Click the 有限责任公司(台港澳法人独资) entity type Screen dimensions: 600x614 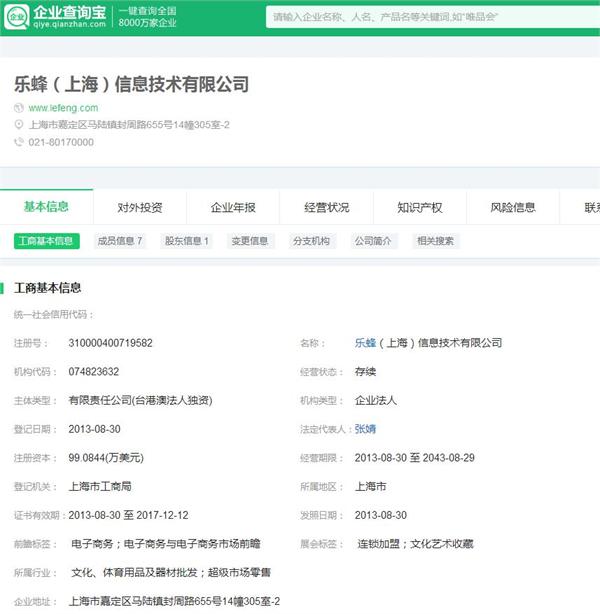(x=140, y=400)
